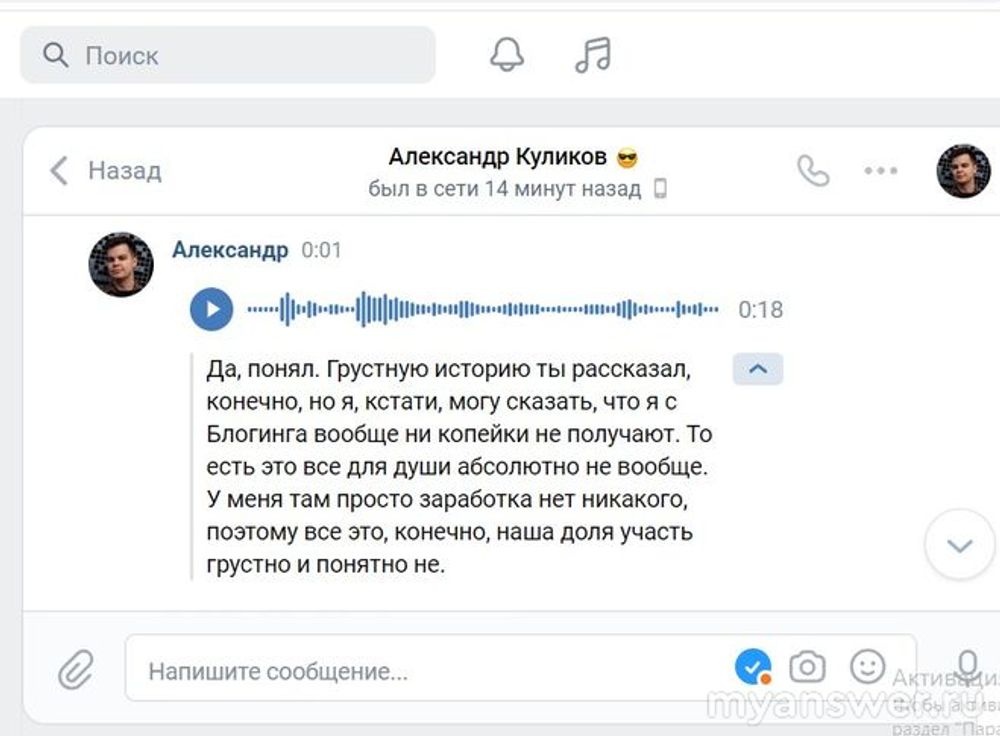Open the music section icon
The height and width of the screenshot is (736, 1000).
tap(593, 55)
